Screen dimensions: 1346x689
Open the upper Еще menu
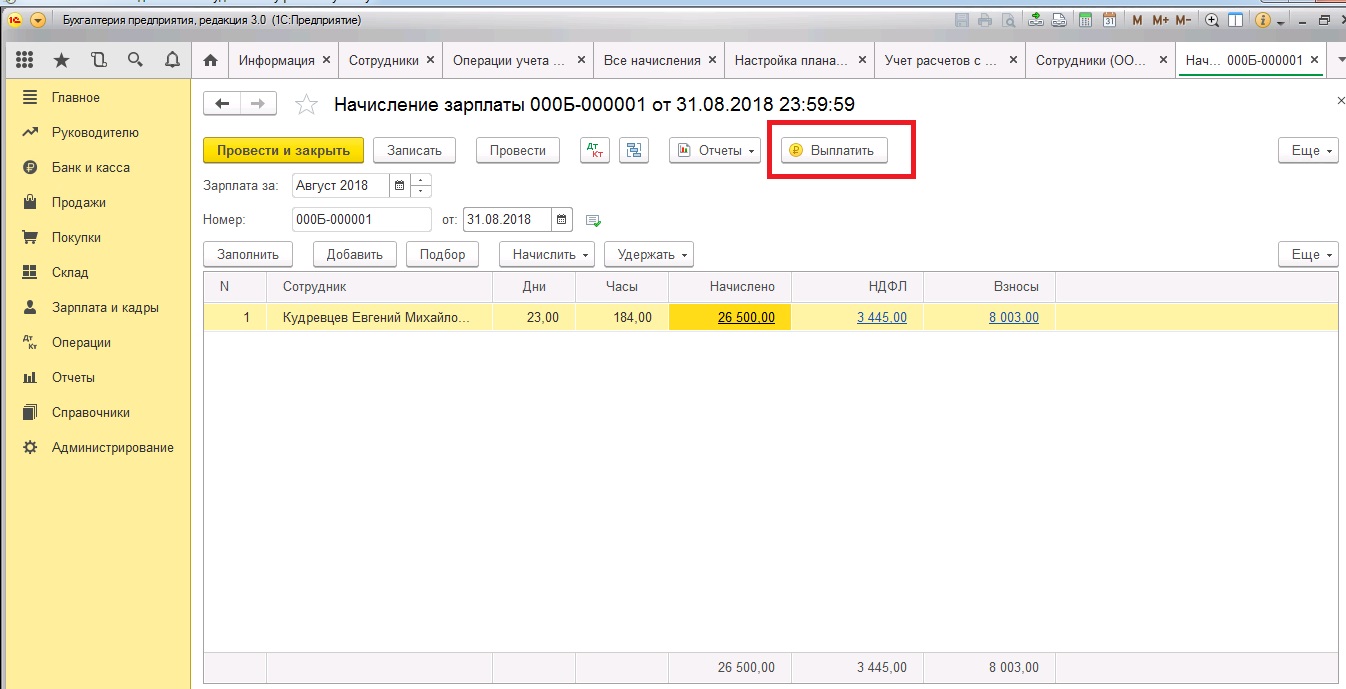1307,151
